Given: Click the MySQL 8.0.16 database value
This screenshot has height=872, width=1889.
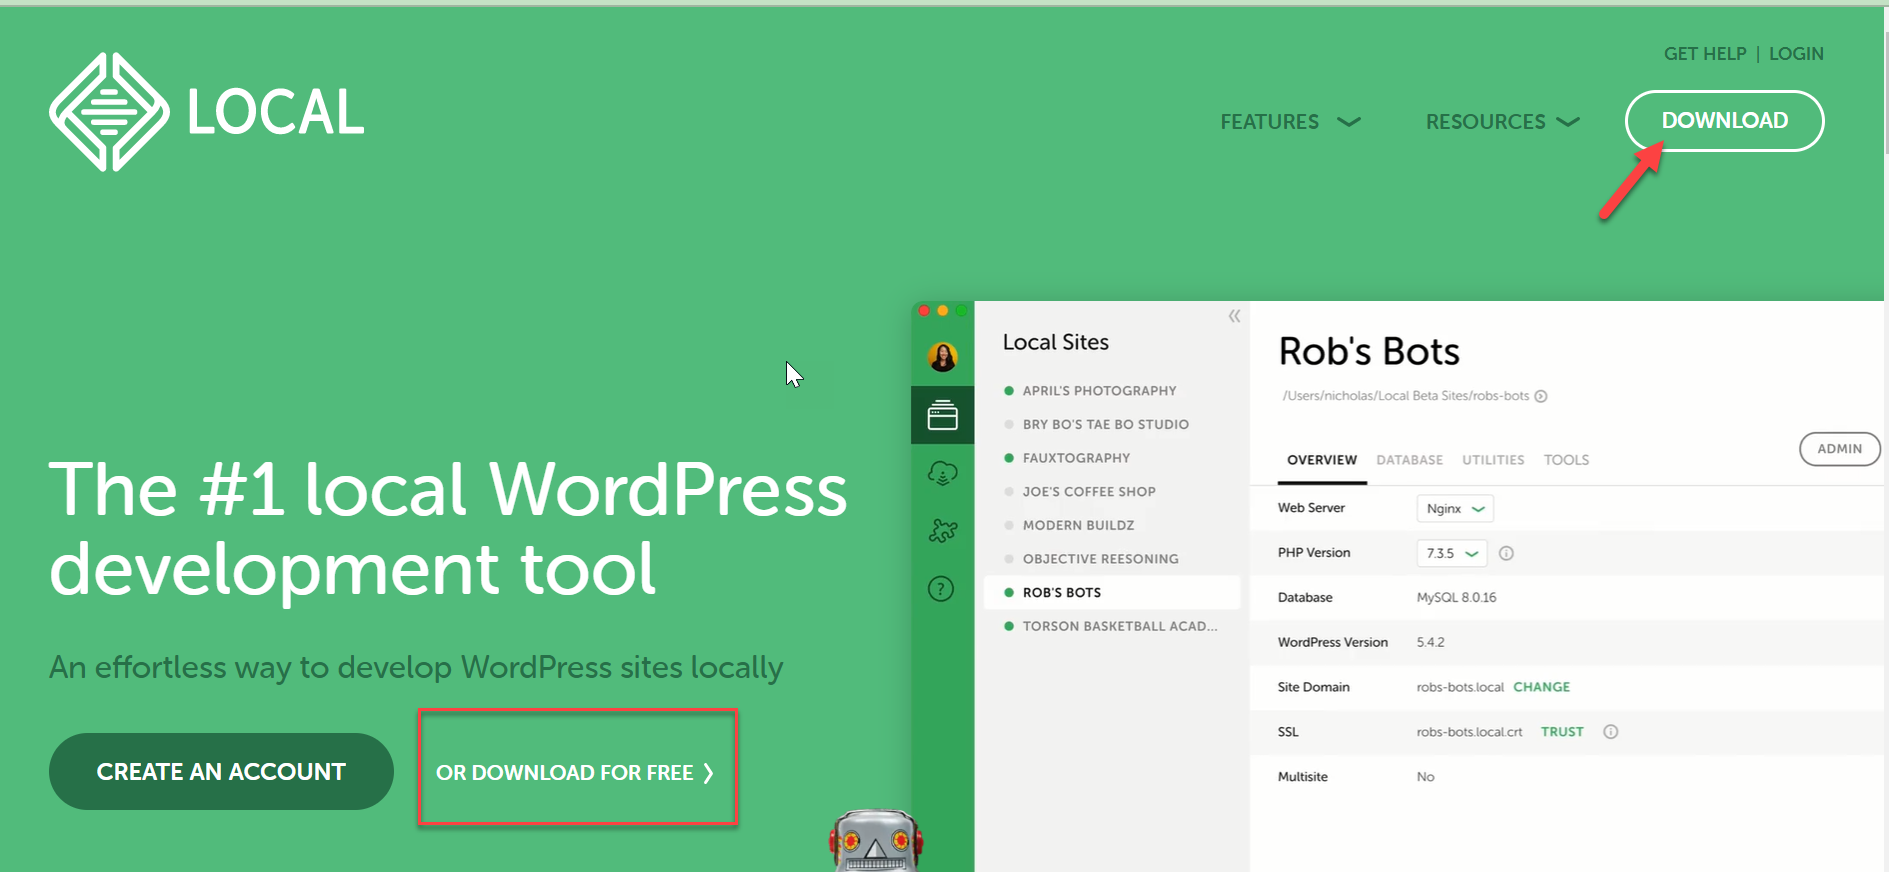Looking at the screenshot, I should tap(1456, 598).
